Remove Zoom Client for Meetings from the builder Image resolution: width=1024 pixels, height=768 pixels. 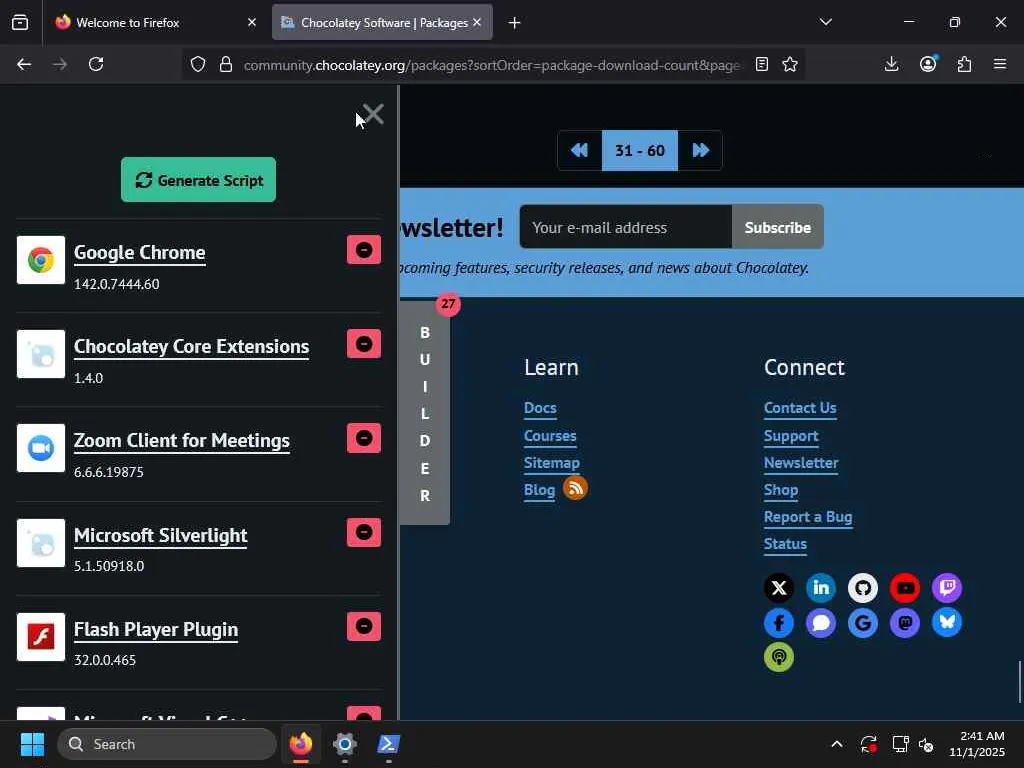[x=364, y=438]
